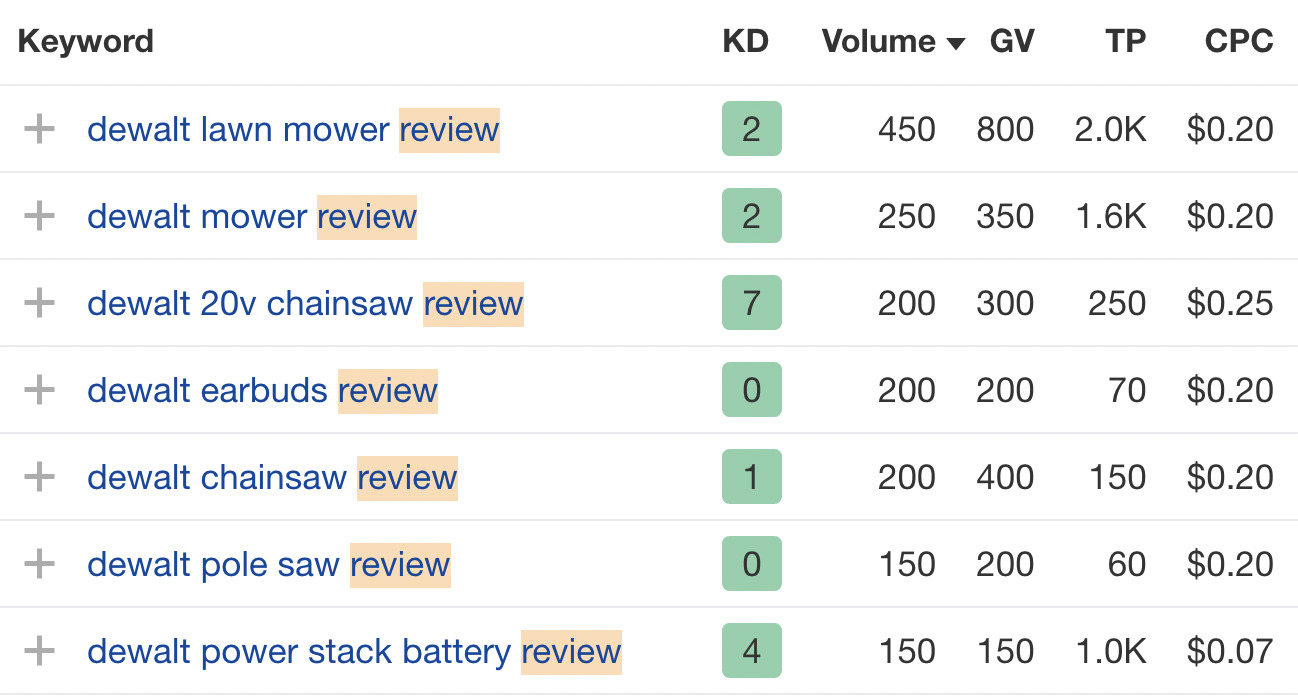Screen dimensions: 1298x696
Task: Select the GV column header
Action: (x=1012, y=42)
